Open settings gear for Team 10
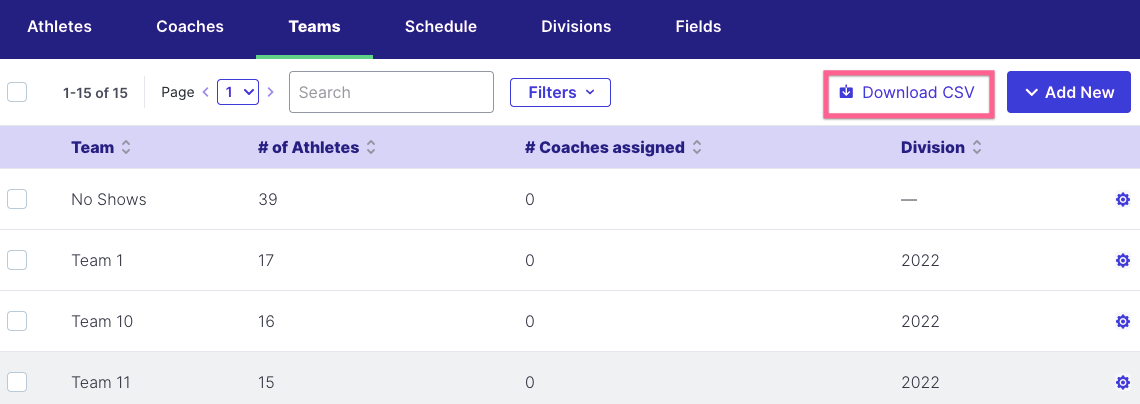 click(1122, 321)
